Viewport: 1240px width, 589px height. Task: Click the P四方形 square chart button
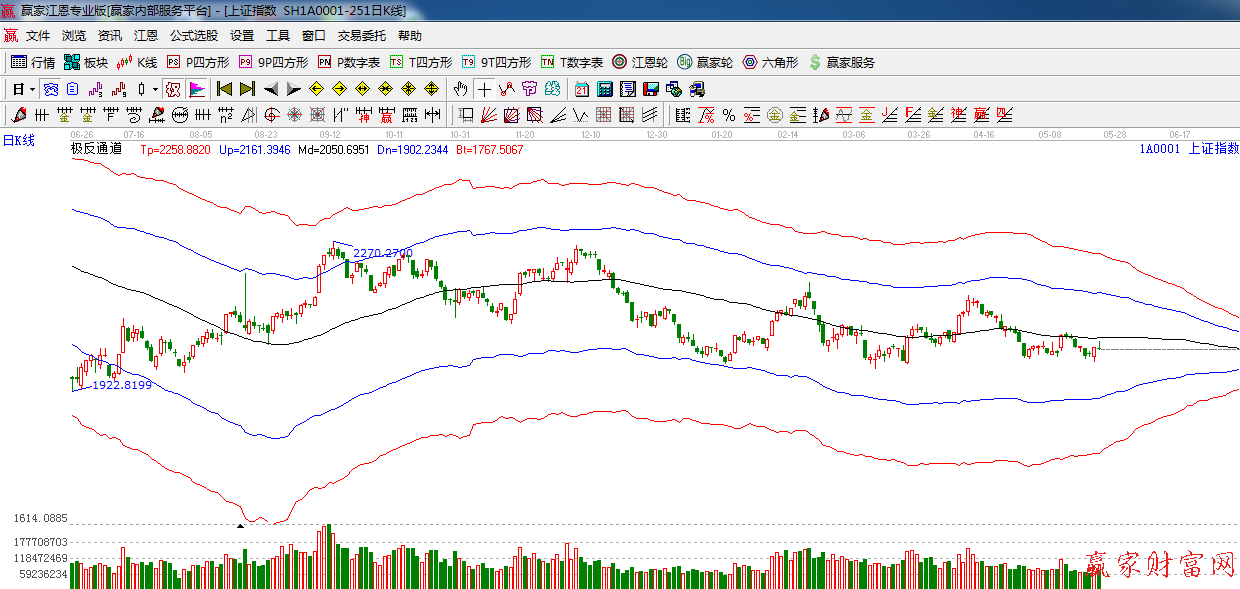tap(198, 62)
